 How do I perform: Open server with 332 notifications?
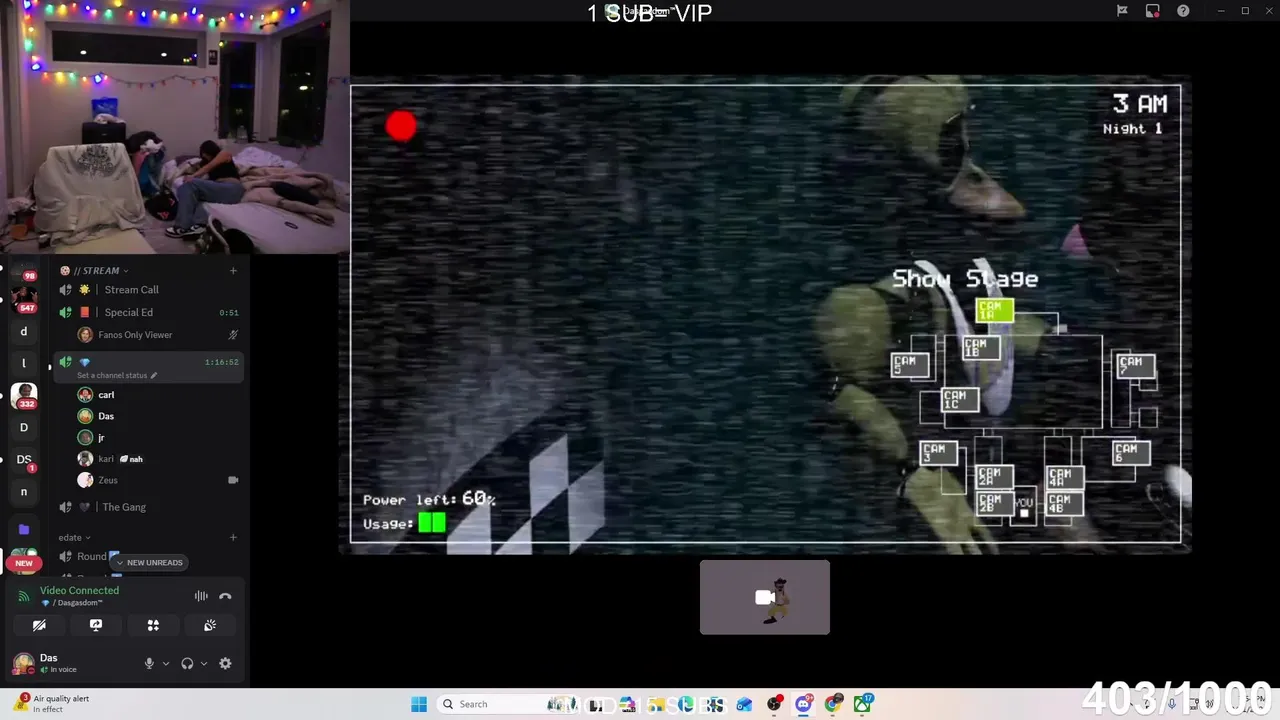coord(24,395)
